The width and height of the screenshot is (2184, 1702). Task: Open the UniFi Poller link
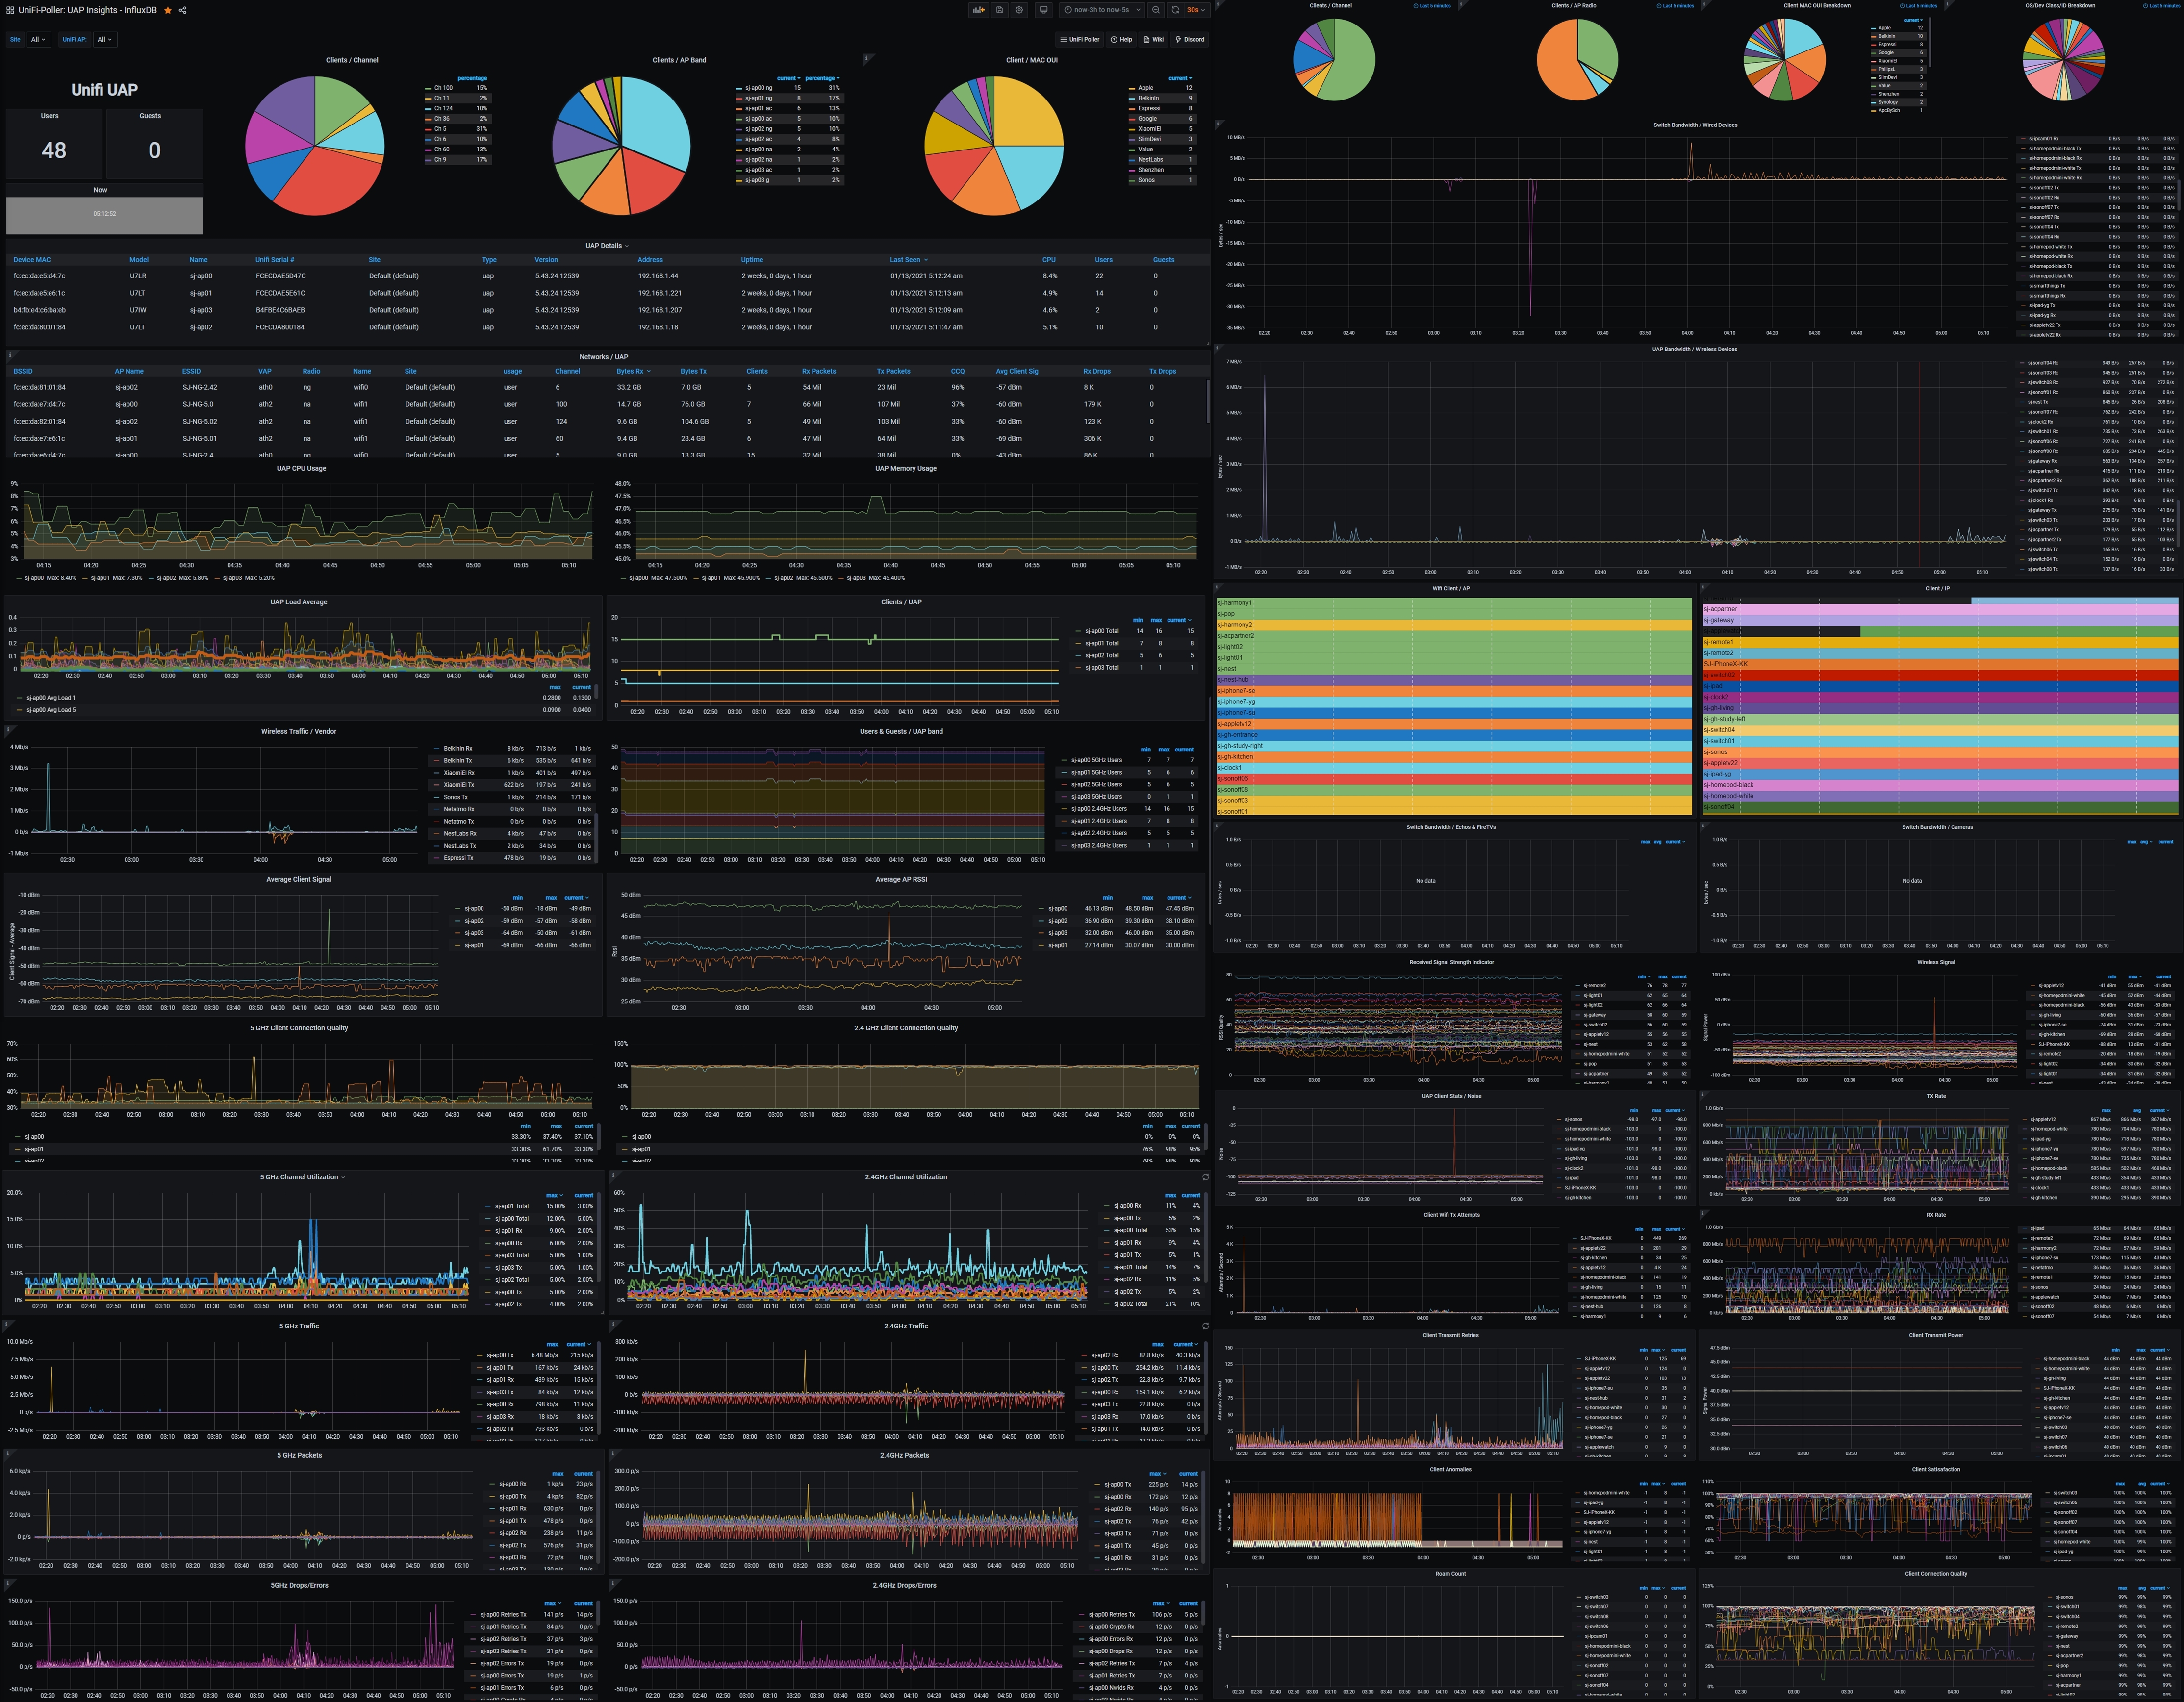1080,40
